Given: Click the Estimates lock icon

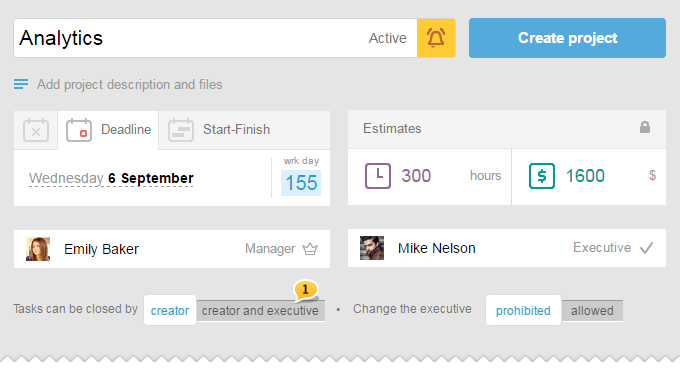Looking at the screenshot, I should (x=644, y=127).
